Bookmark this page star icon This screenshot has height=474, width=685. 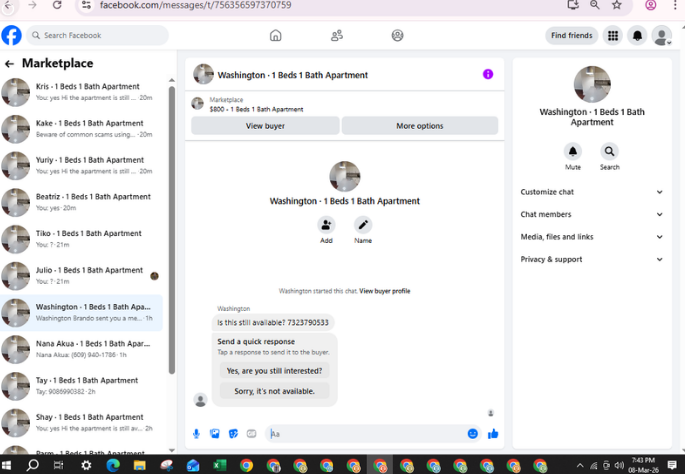(x=616, y=5)
